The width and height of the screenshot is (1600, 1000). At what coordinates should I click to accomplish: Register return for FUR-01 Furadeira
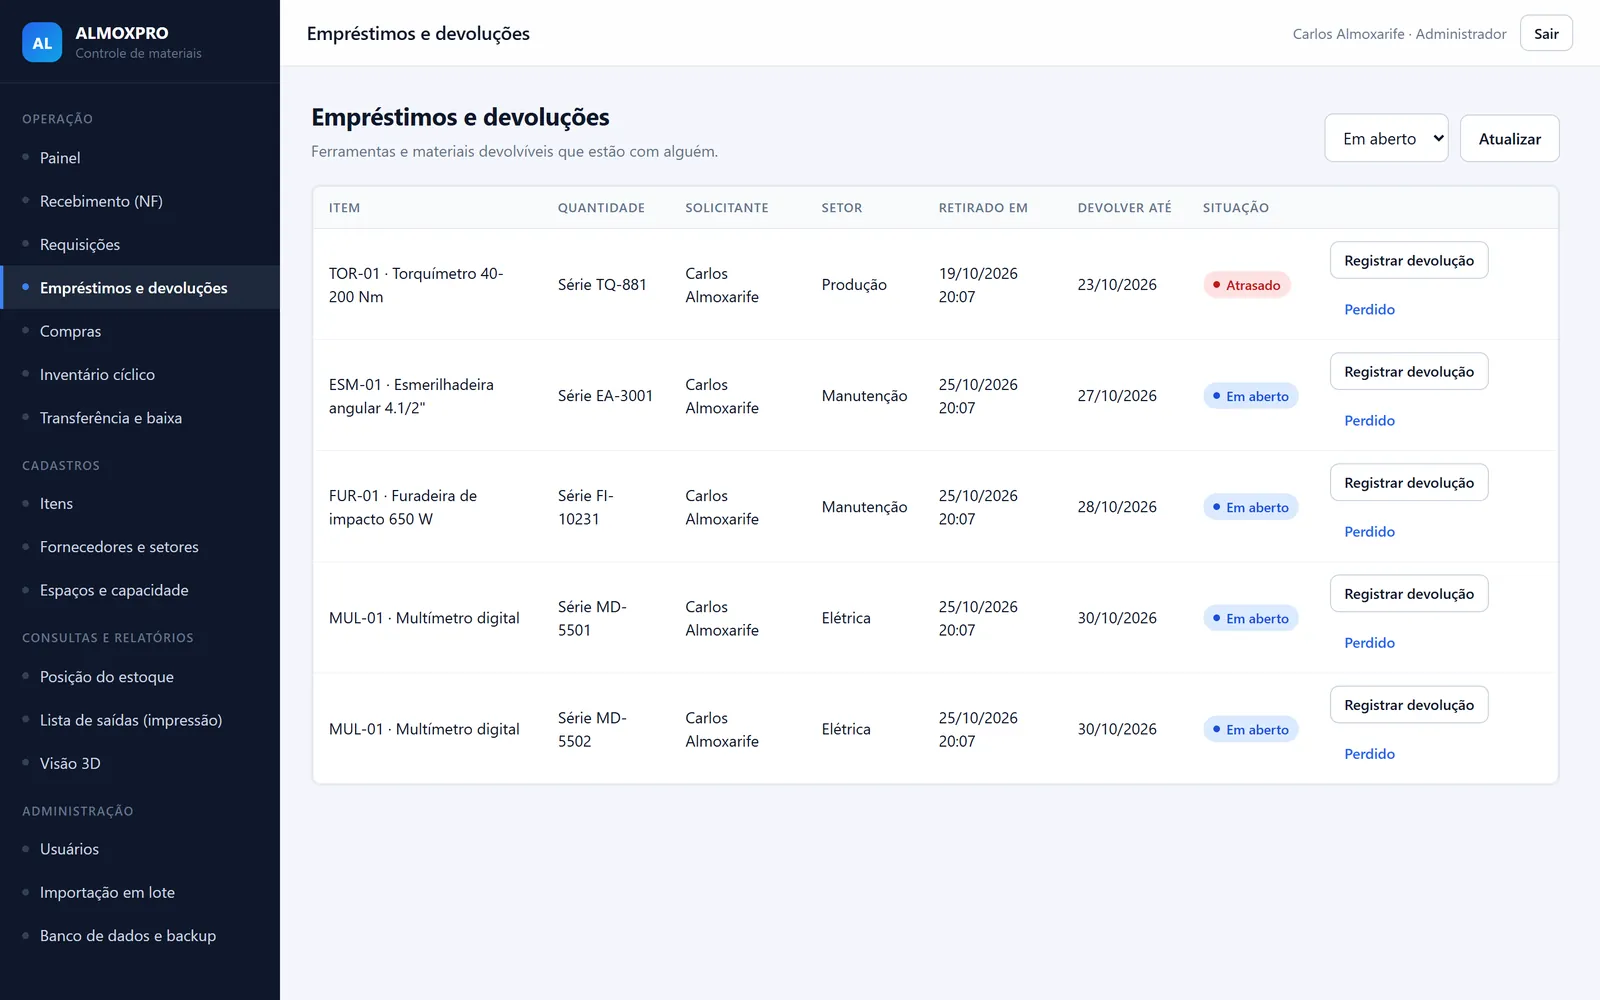(x=1409, y=482)
